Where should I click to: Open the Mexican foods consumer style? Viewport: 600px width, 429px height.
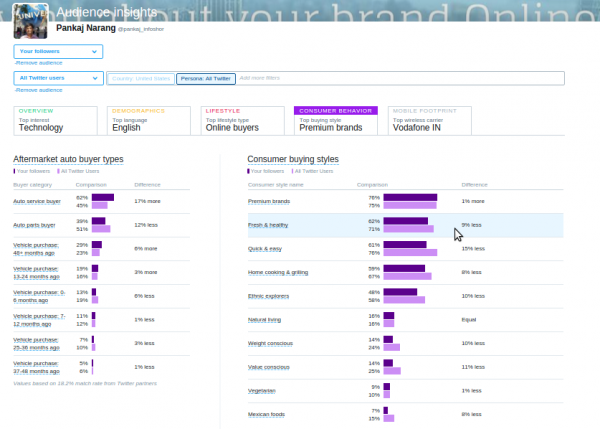[266, 414]
